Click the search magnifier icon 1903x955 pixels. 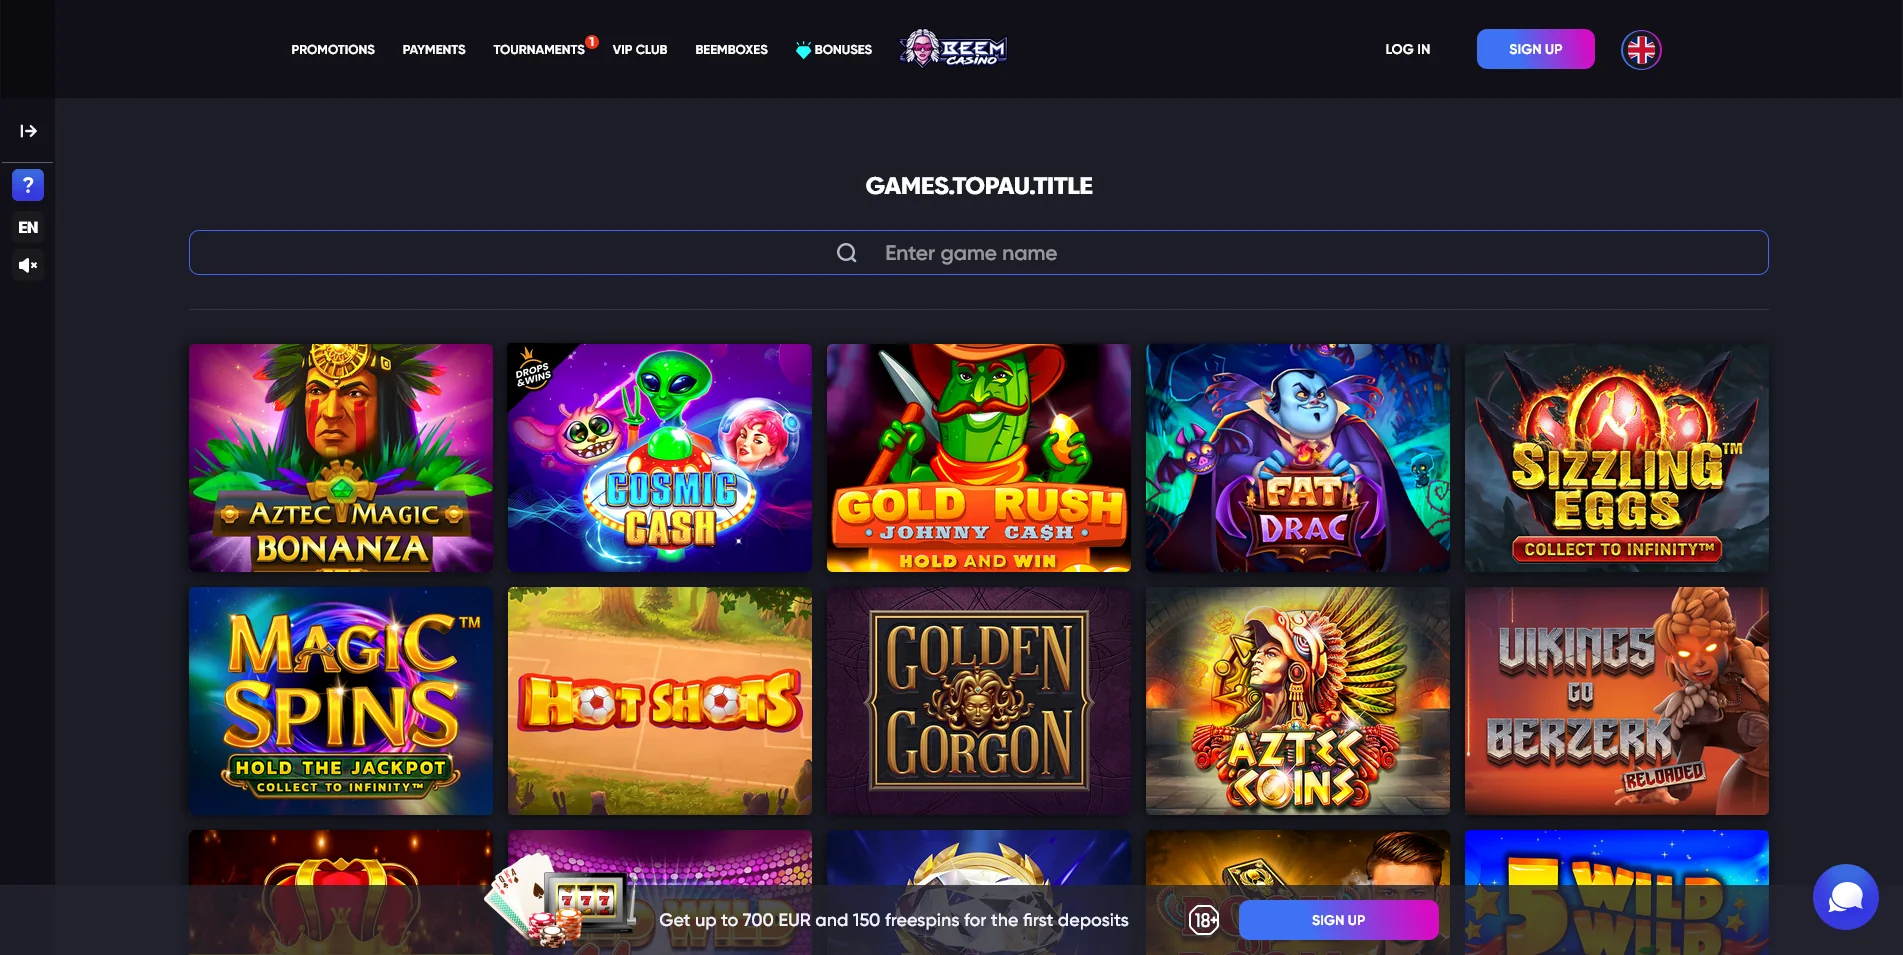click(846, 253)
